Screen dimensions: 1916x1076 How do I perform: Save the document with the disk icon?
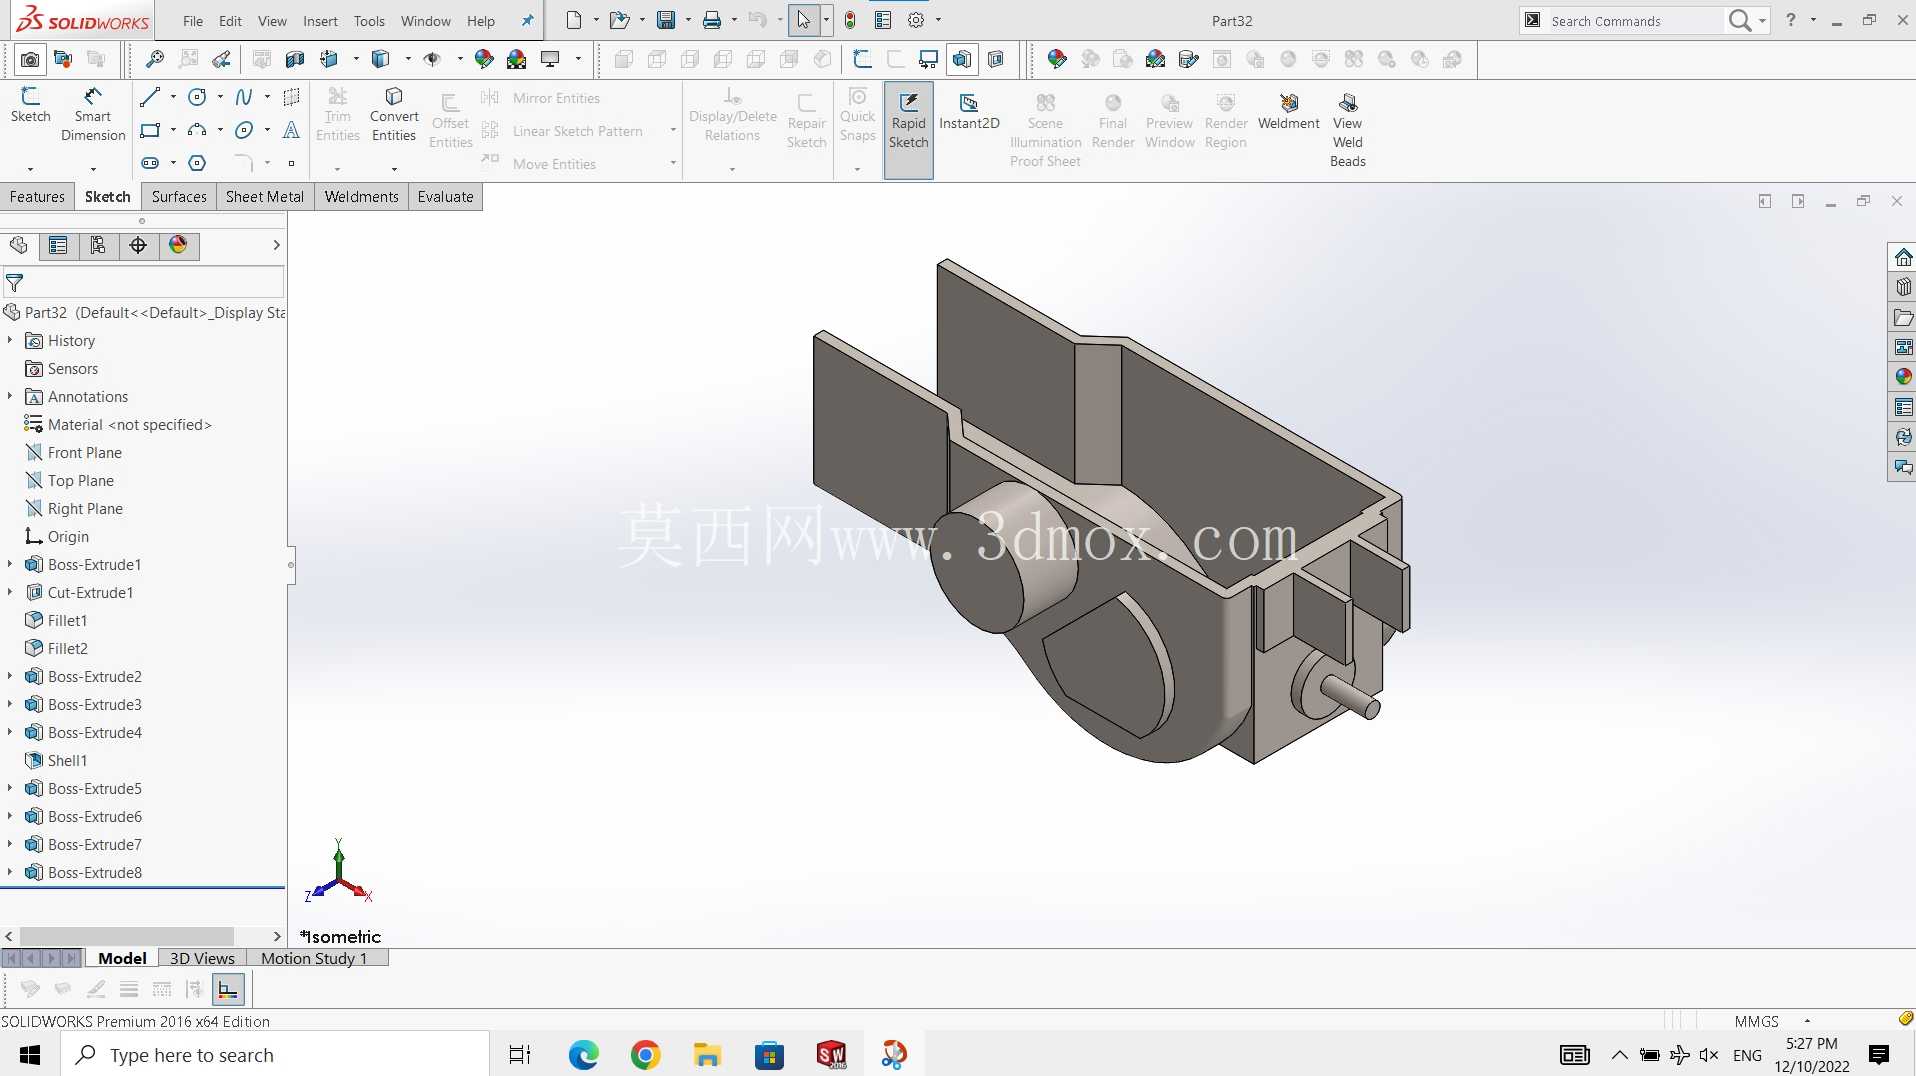666,20
